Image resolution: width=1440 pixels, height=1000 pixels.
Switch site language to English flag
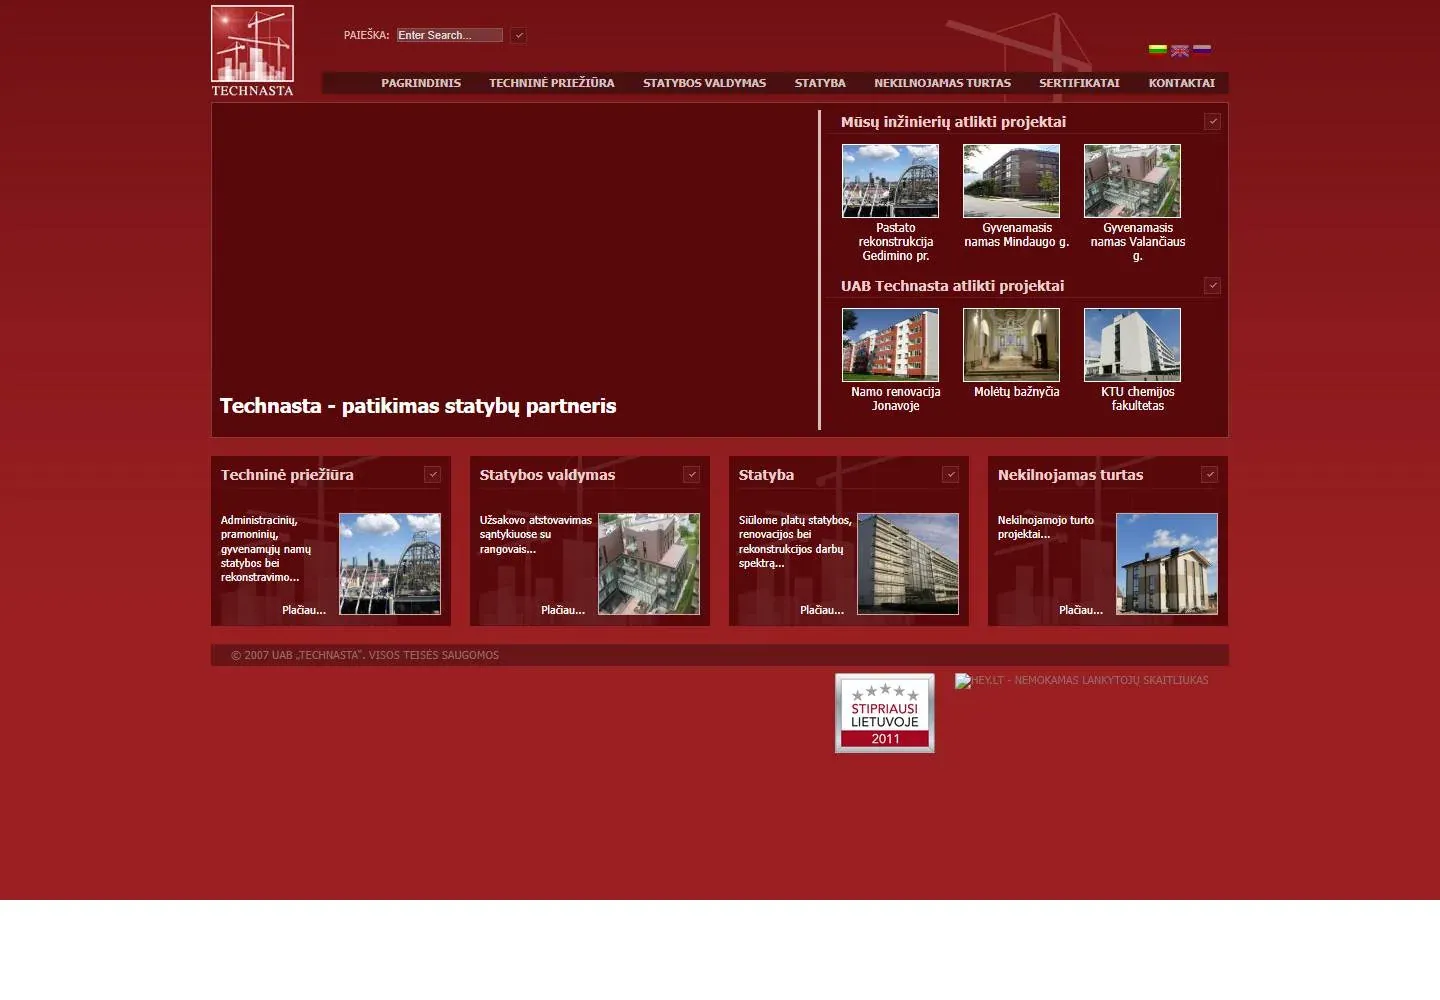pyautogui.click(x=1180, y=50)
